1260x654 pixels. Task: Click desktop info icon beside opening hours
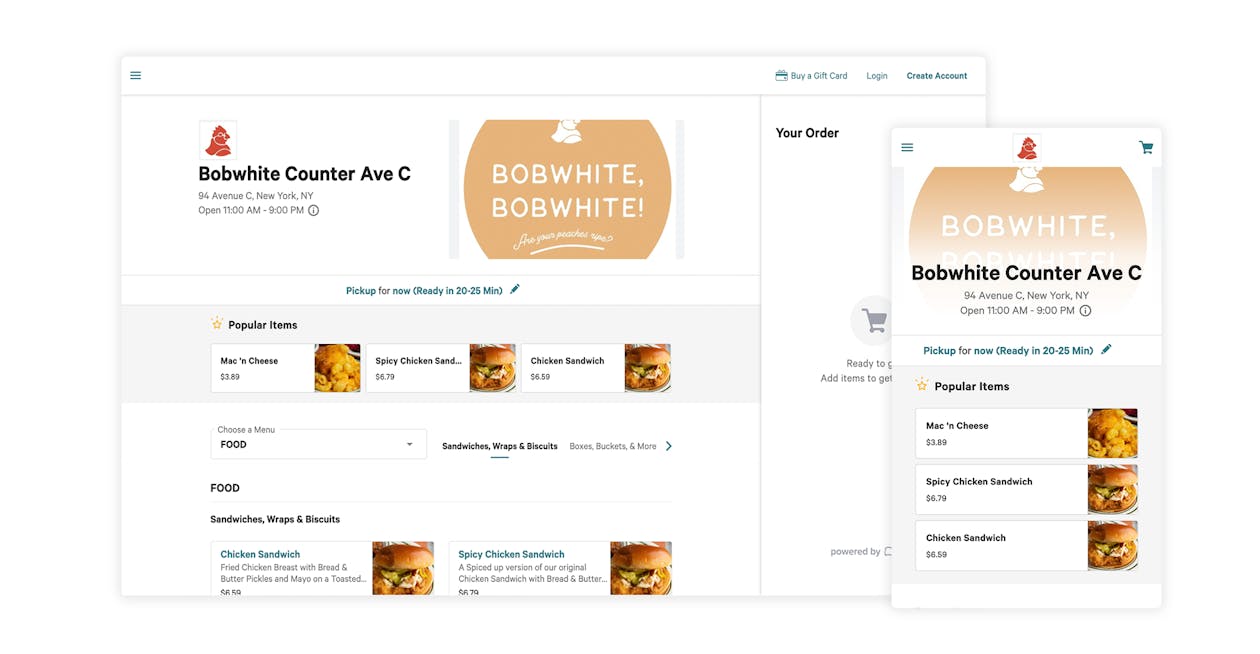pyautogui.click(x=313, y=210)
